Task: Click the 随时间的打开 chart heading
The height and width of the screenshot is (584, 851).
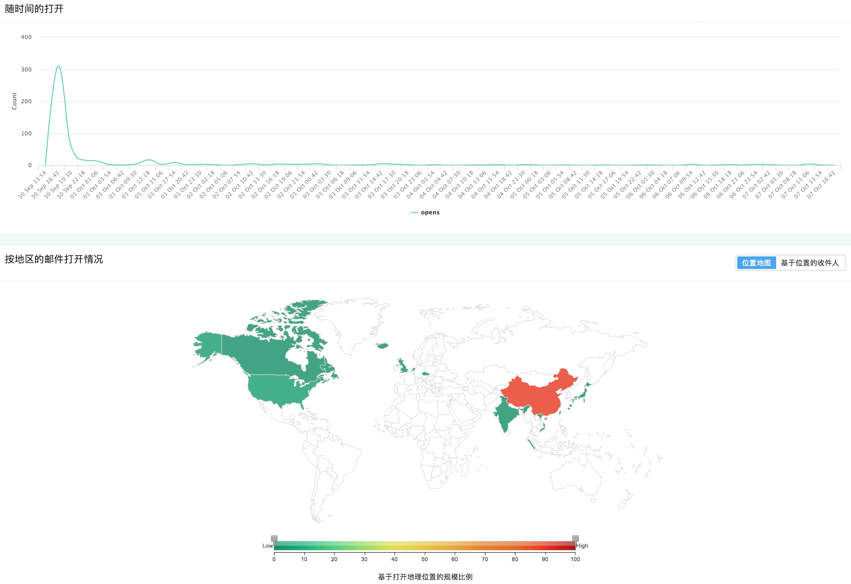Action: coord(36,8)
